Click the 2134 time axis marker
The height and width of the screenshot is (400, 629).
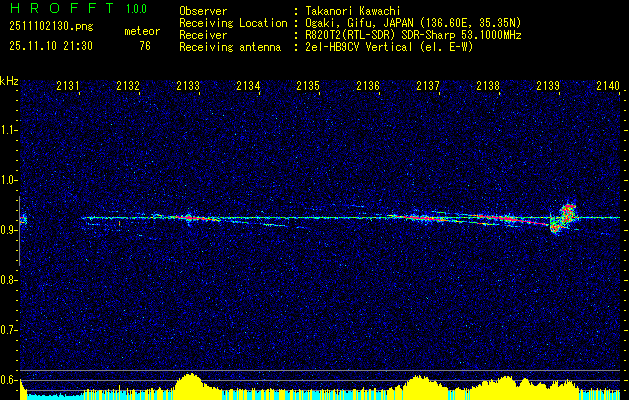click(248, 86)
